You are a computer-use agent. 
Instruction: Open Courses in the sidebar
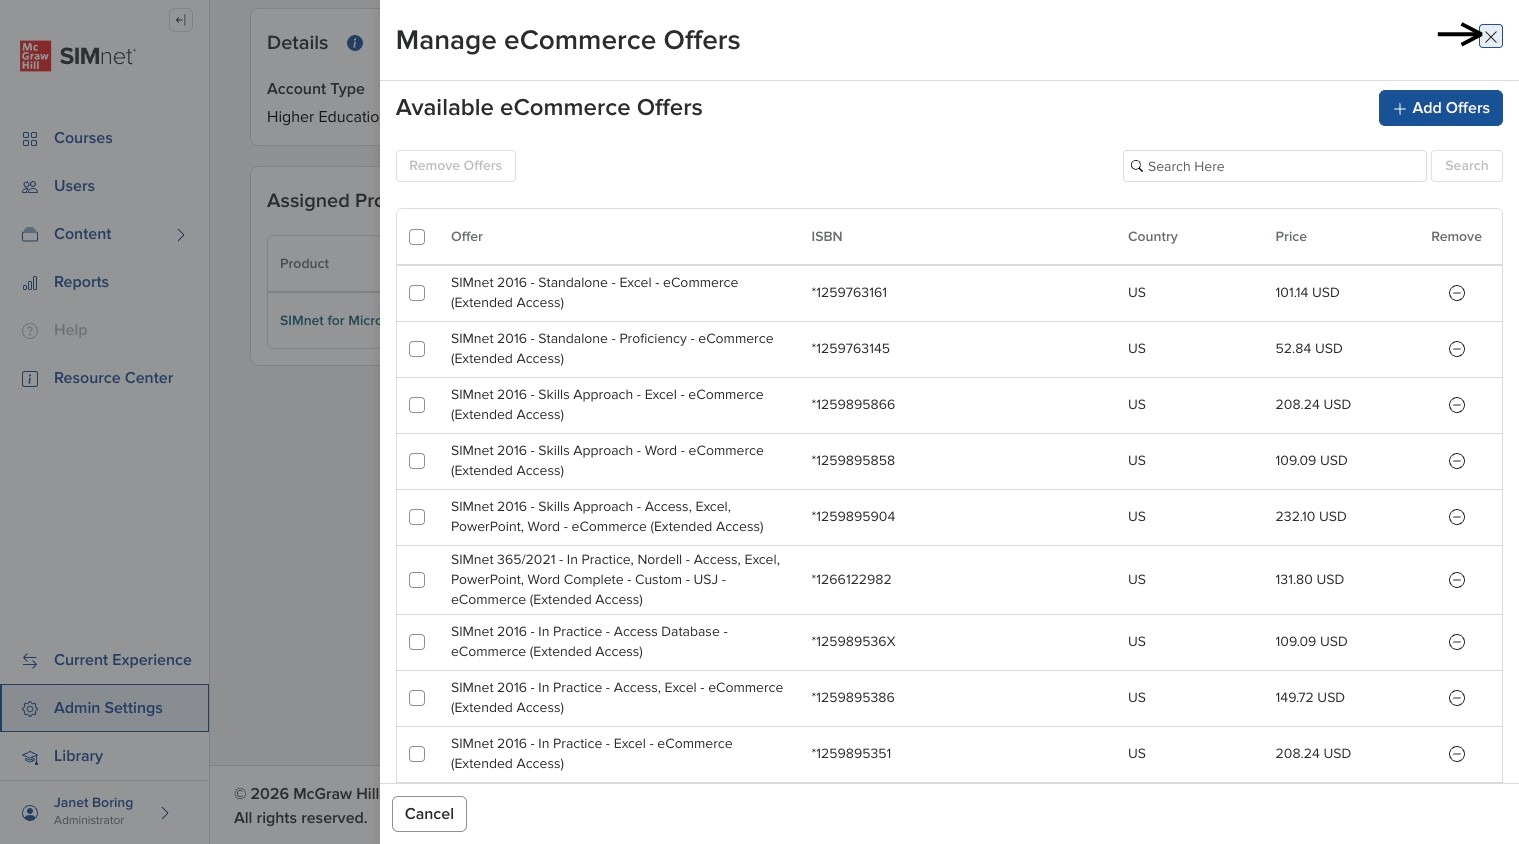tap(83, 138)
